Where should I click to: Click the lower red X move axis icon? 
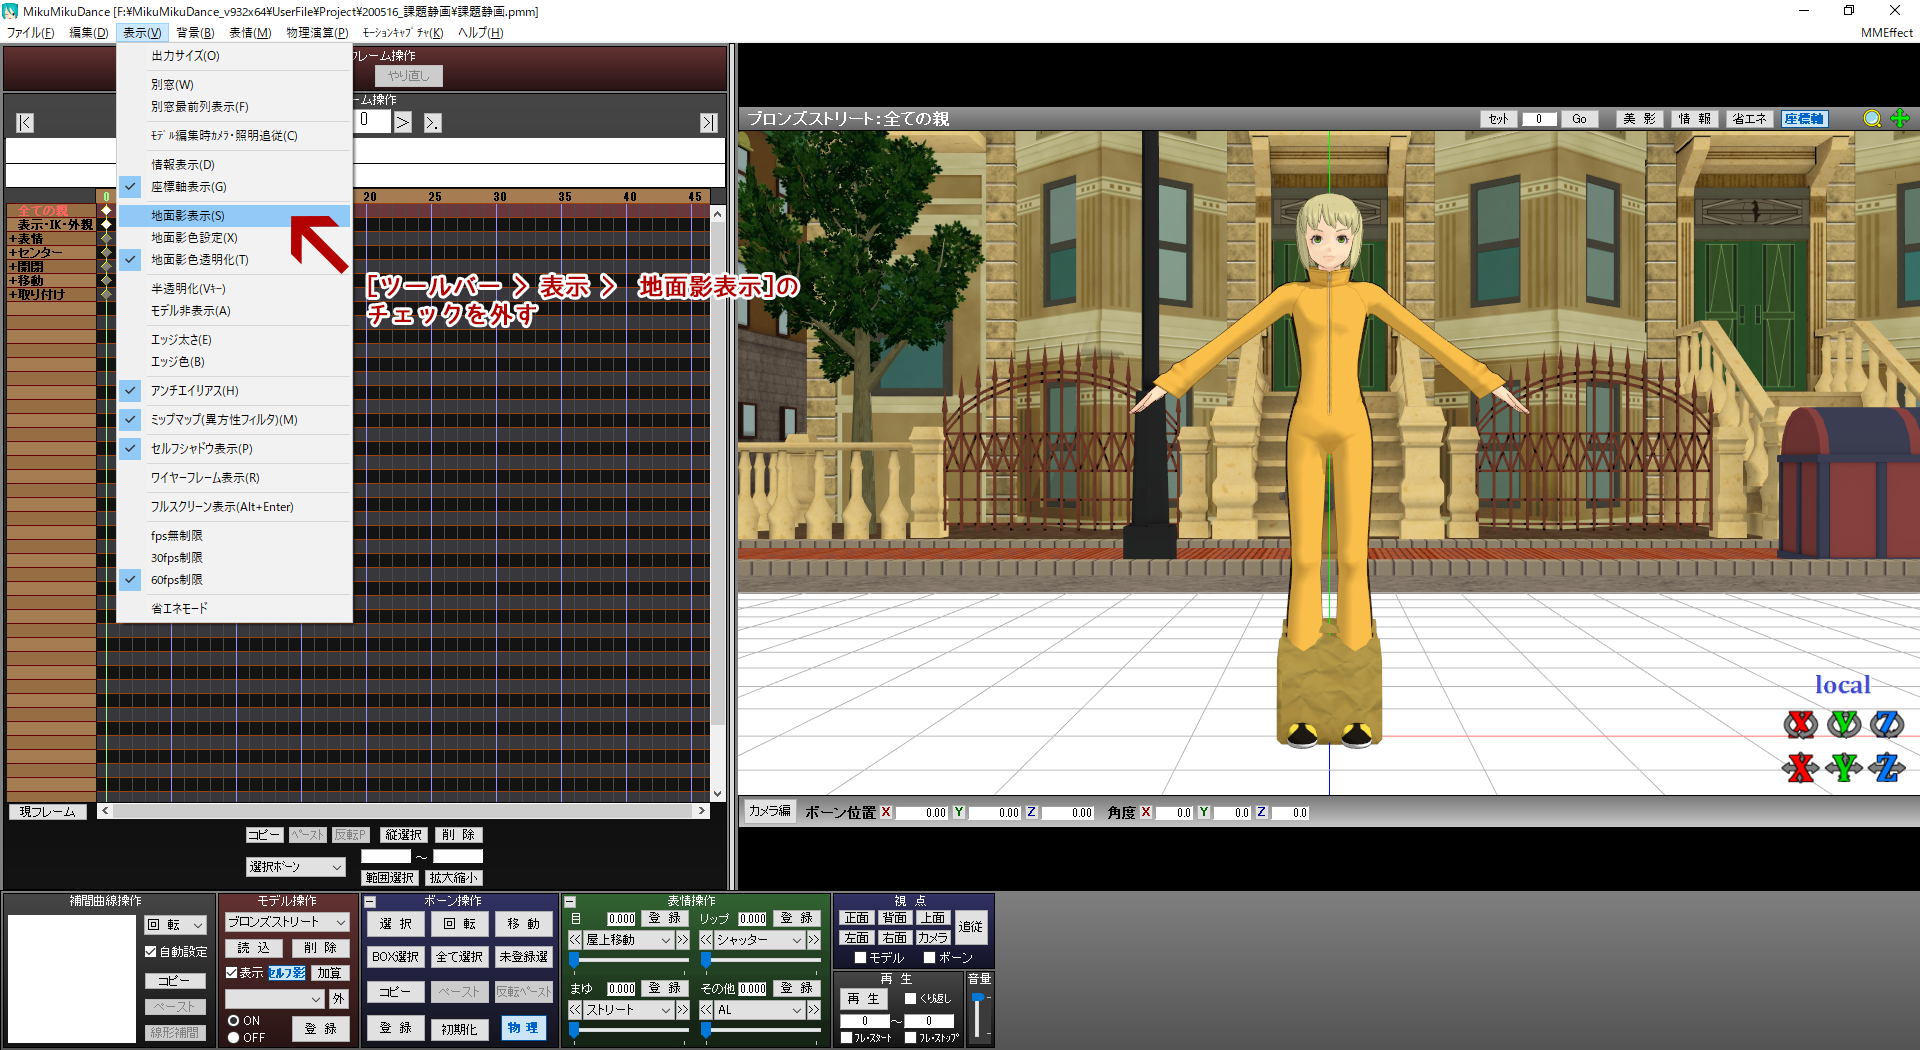(x=1800, y=768)
